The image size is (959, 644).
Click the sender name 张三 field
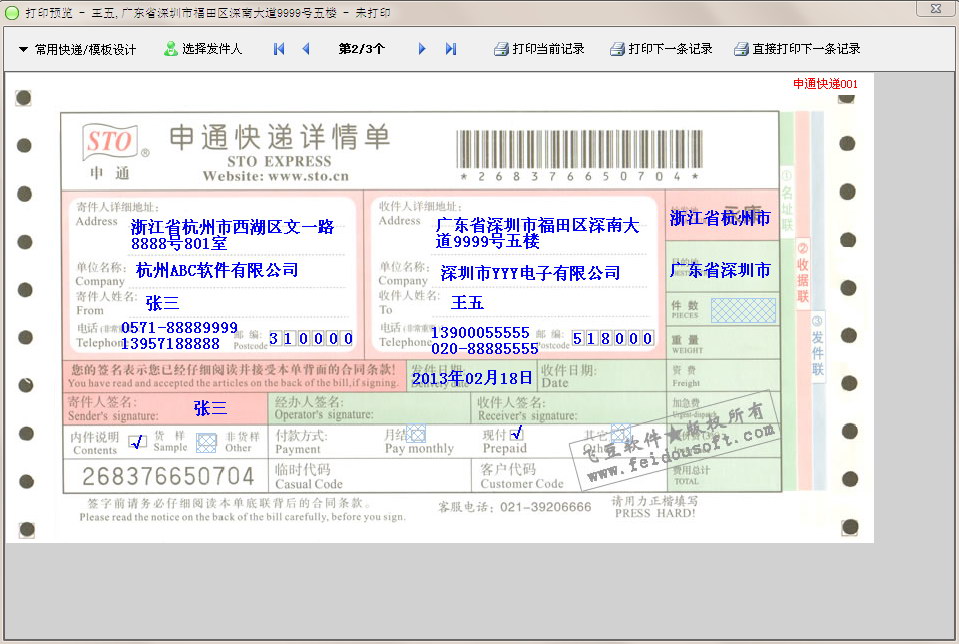[x=162, y=303]
